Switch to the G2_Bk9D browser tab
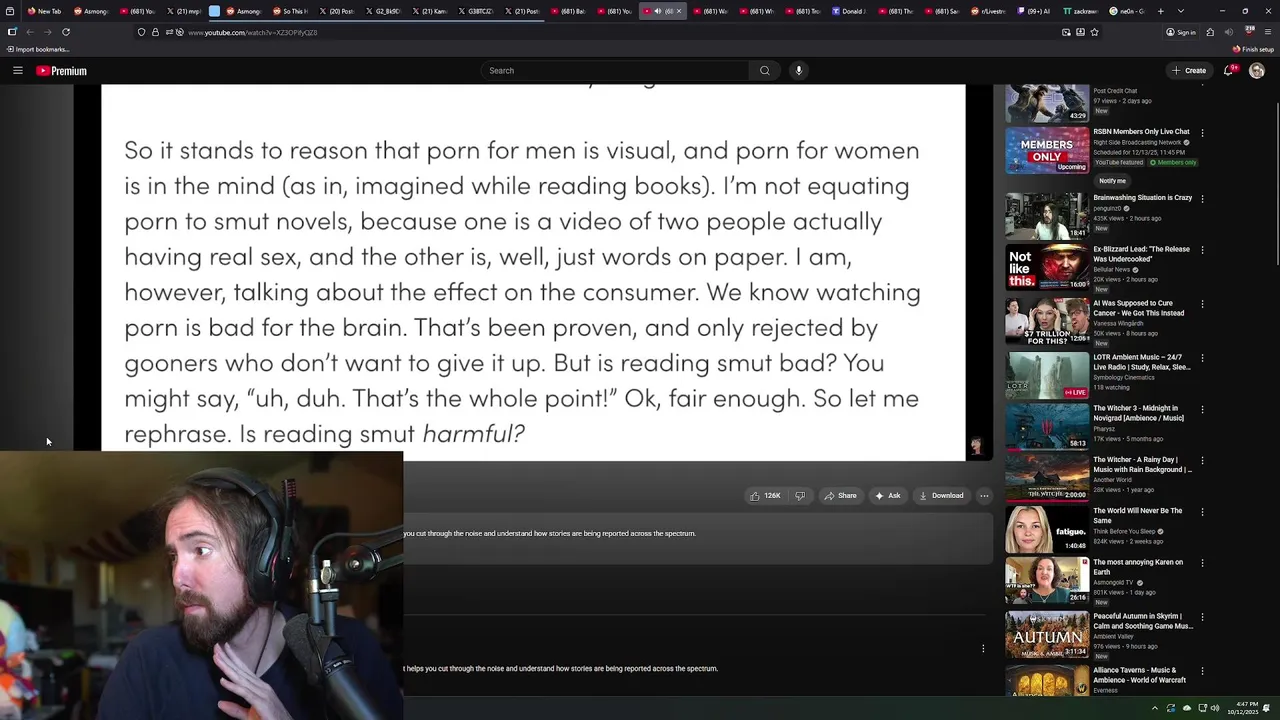Viewport: 1280px width, 720px height. pyautogui.click(x=384, y=11)
